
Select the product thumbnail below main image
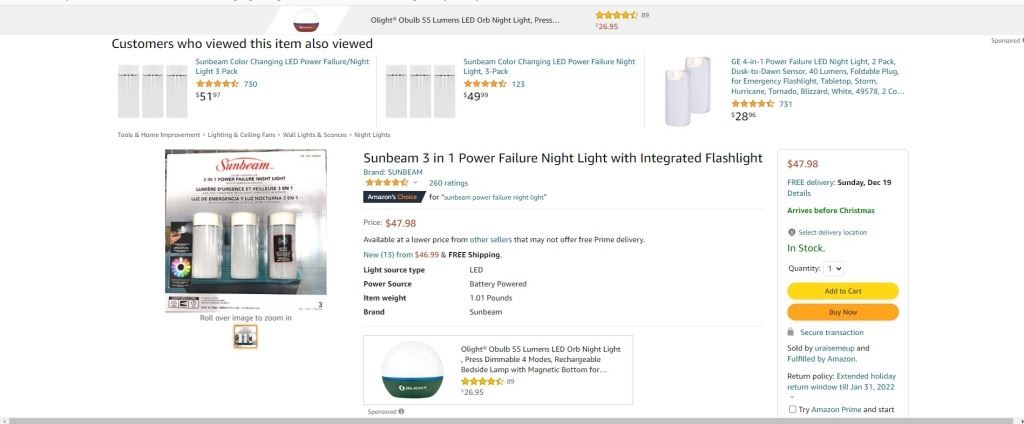tap(245, 338)
